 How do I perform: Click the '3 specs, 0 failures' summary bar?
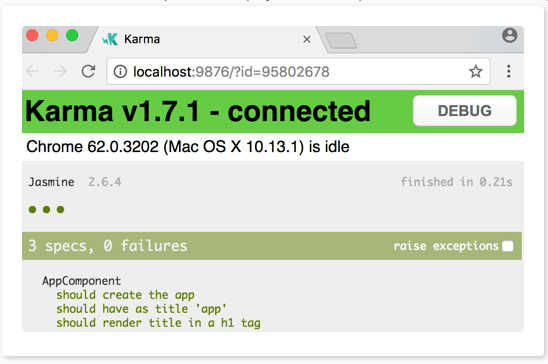coord(272,246)
